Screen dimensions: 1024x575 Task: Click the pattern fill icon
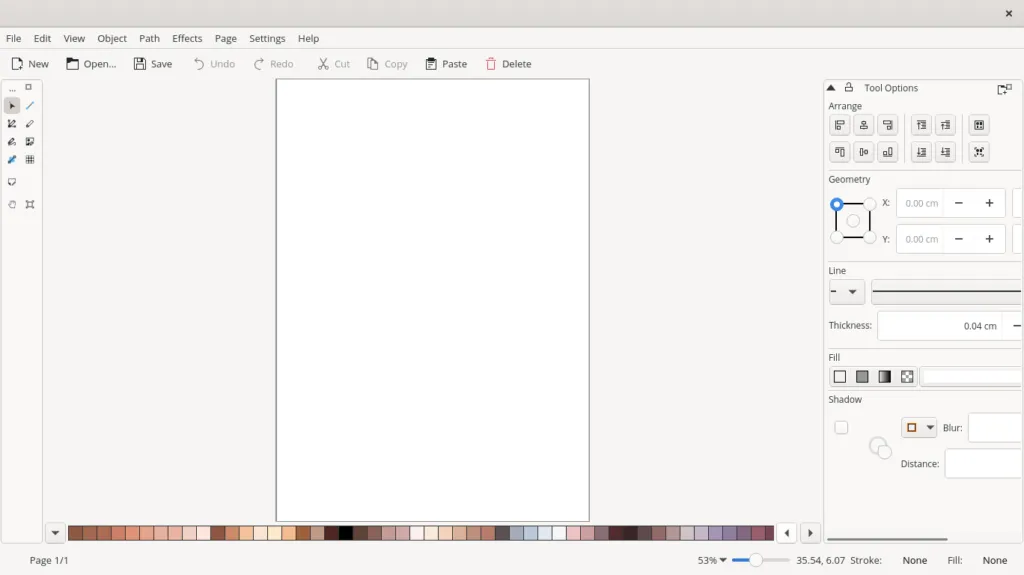907,377
